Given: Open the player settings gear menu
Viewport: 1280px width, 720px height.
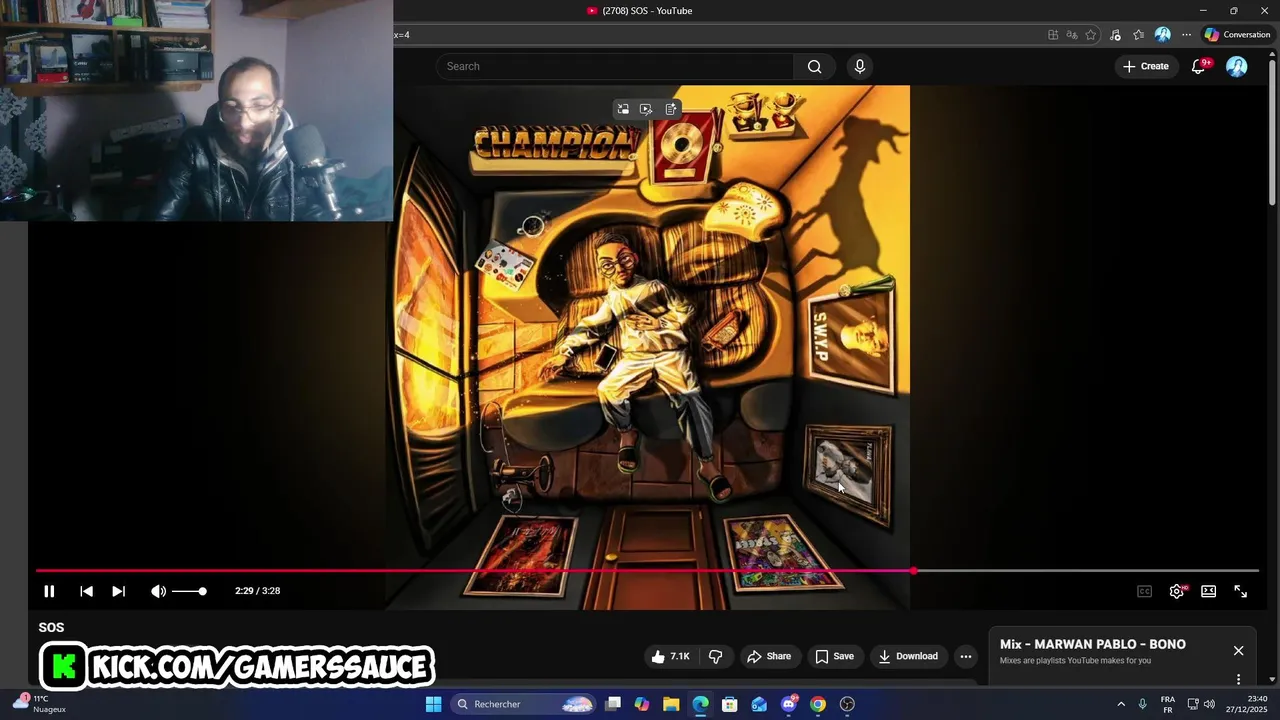Looking at the screenshot, I should (x=1177, y=591).
